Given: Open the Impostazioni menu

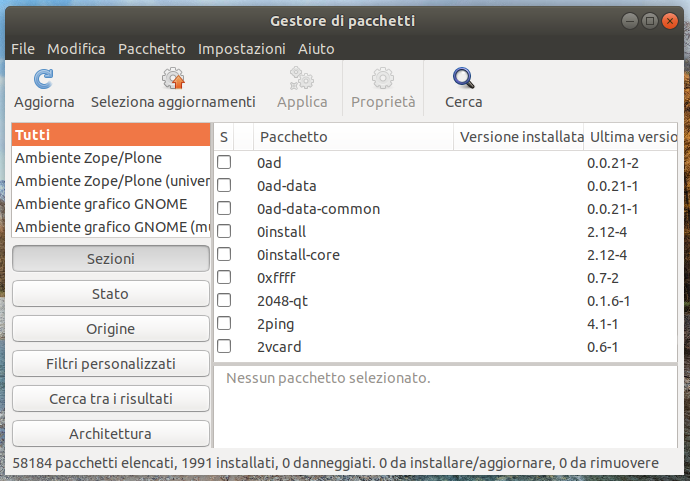Looking at the screenshot, I should pos(241,48).
